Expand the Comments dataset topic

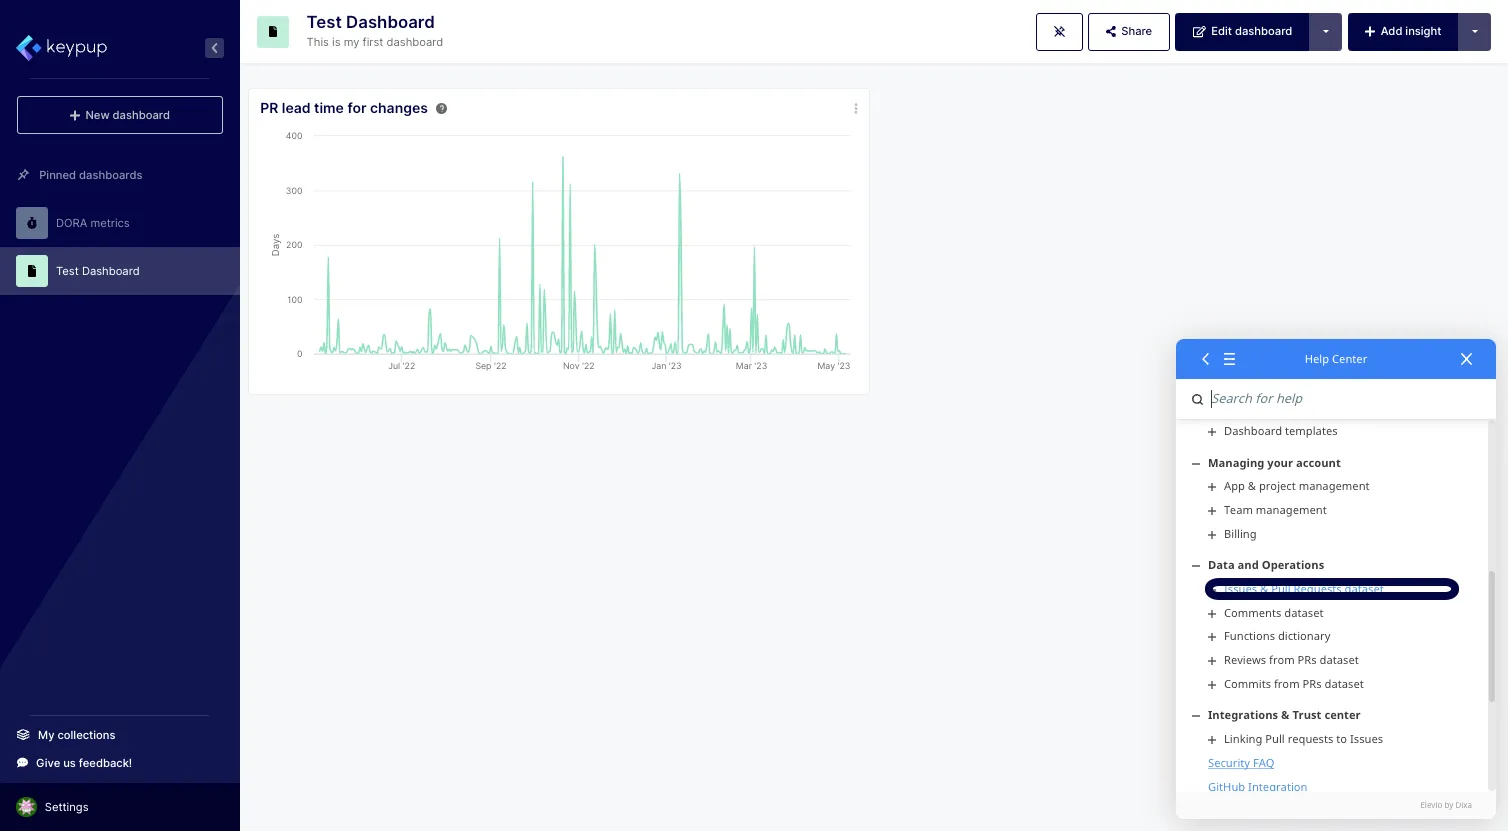point(1212,613)
